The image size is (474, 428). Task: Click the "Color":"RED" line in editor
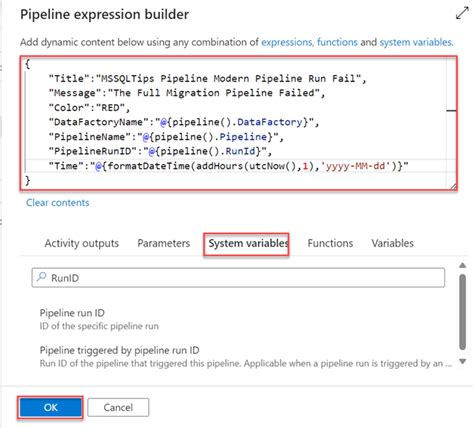pos(89,108)
